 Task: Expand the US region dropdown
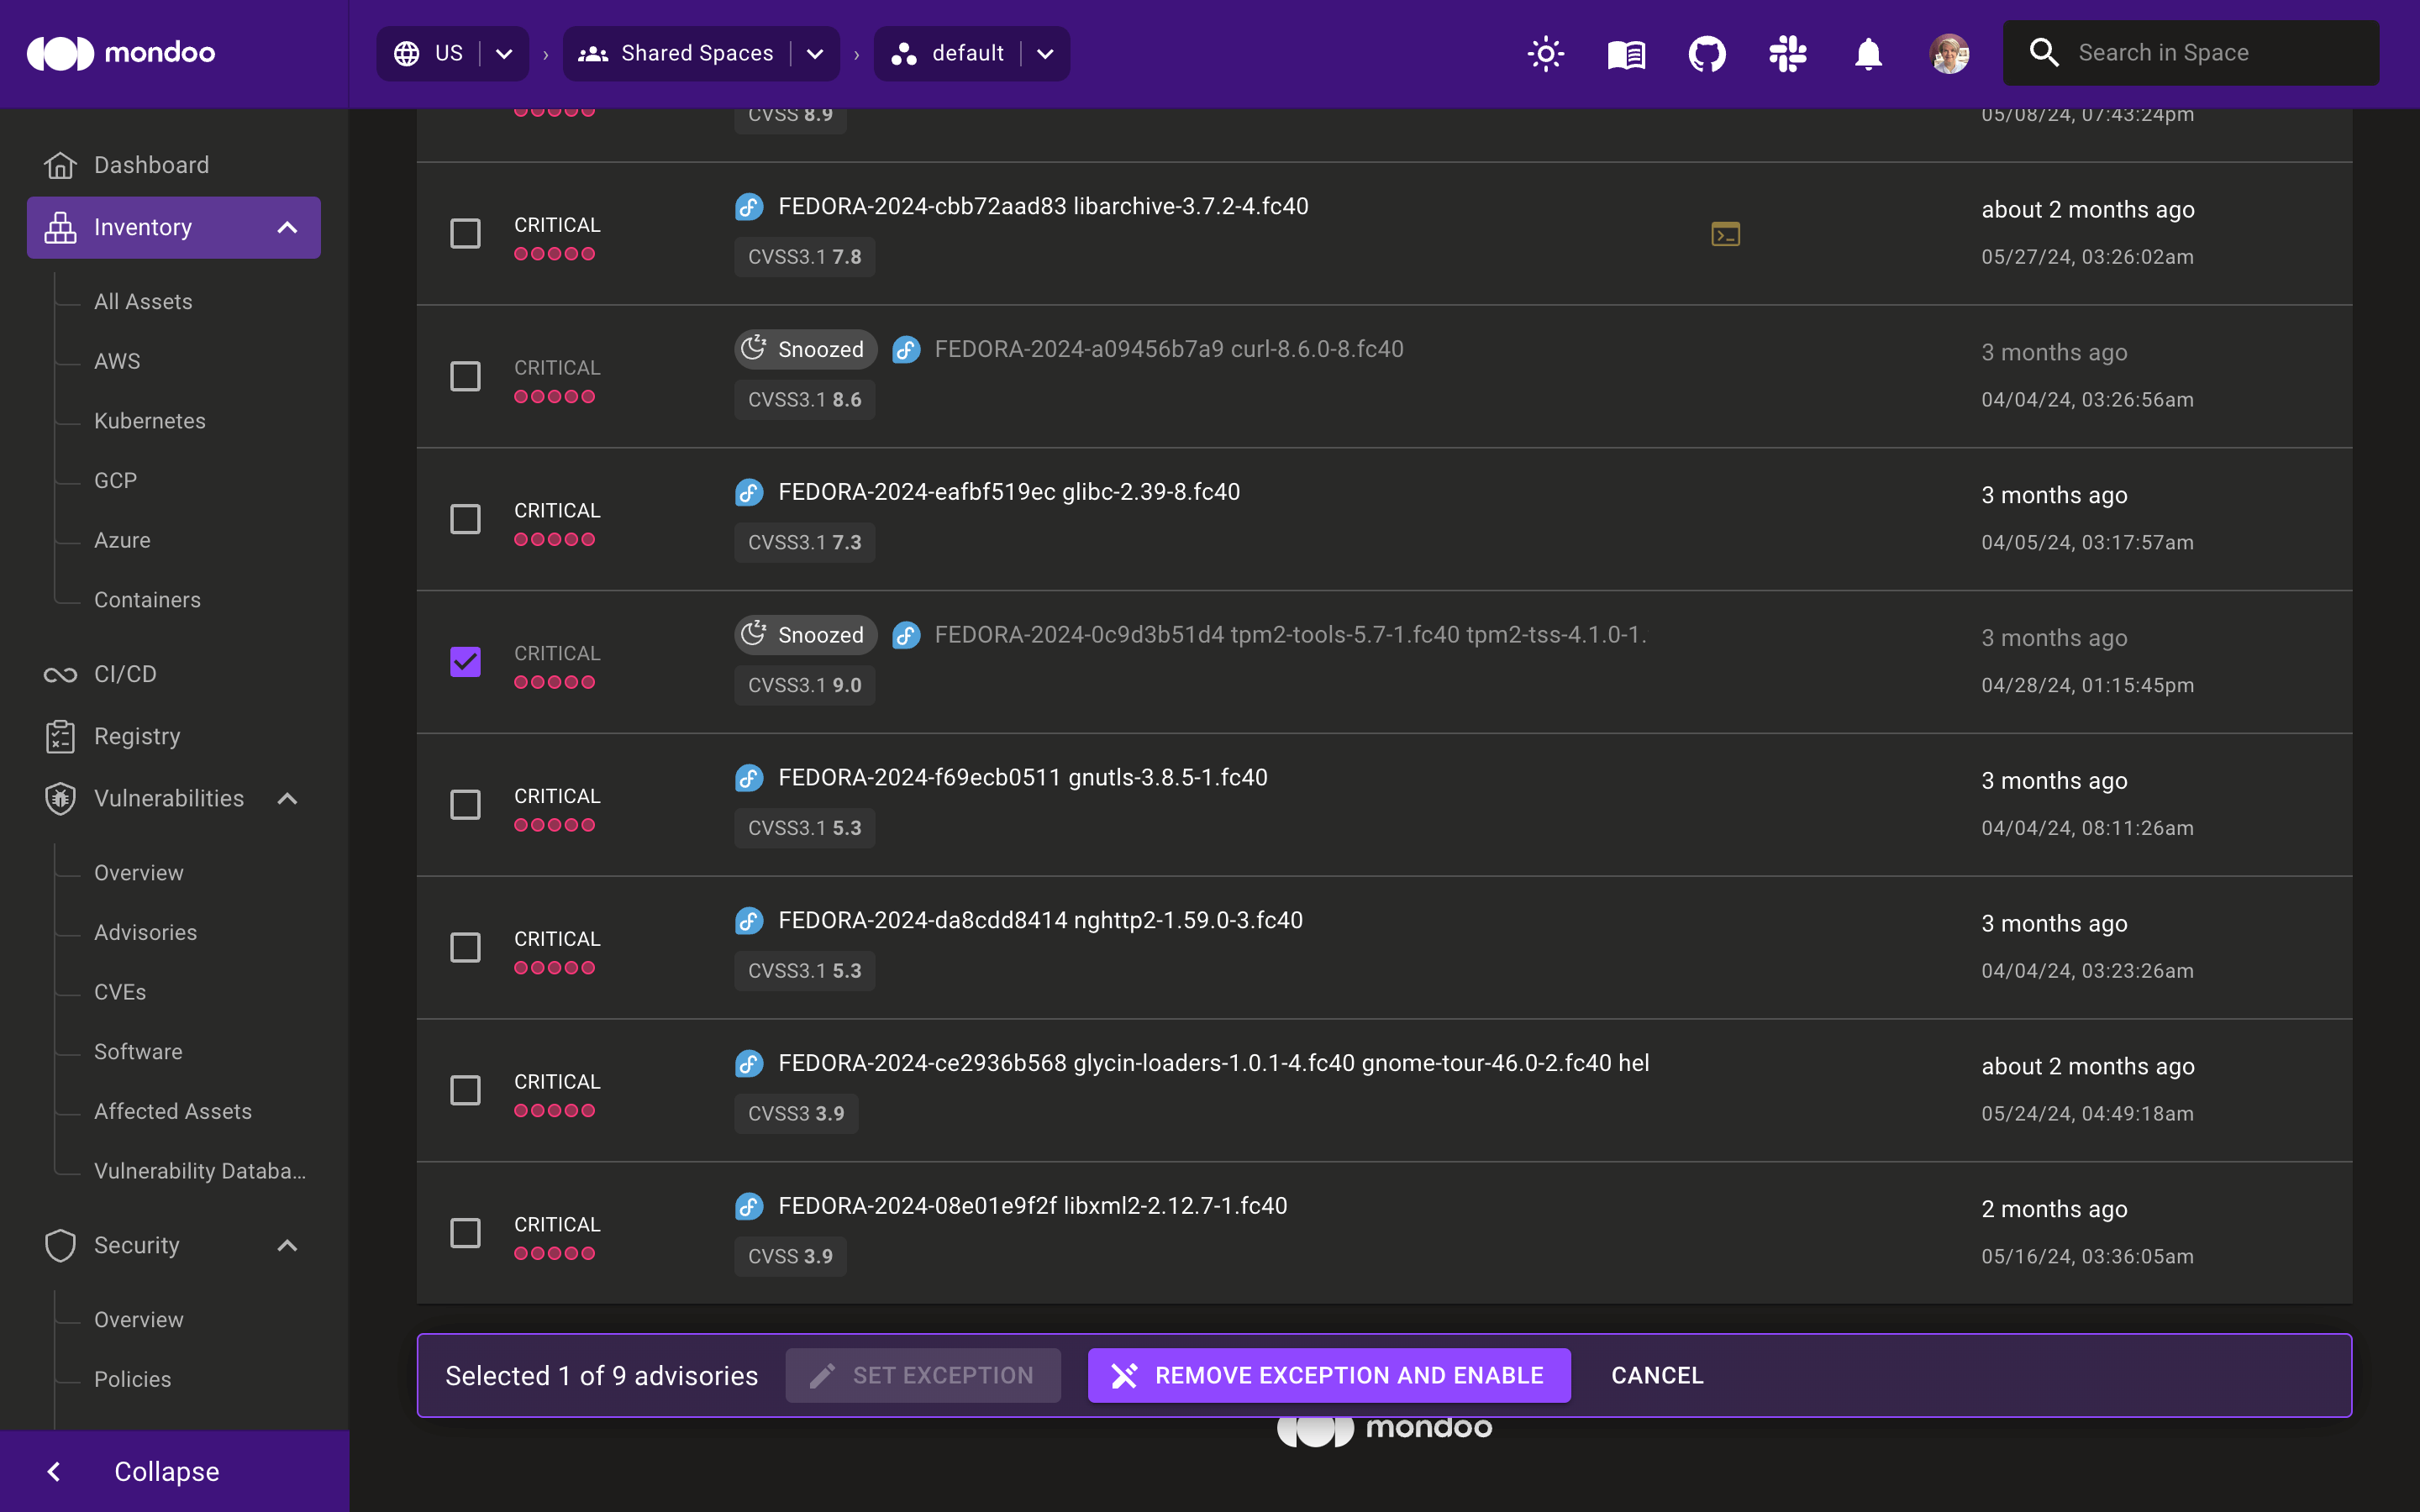pyautogui.click(x=503, y=52)
